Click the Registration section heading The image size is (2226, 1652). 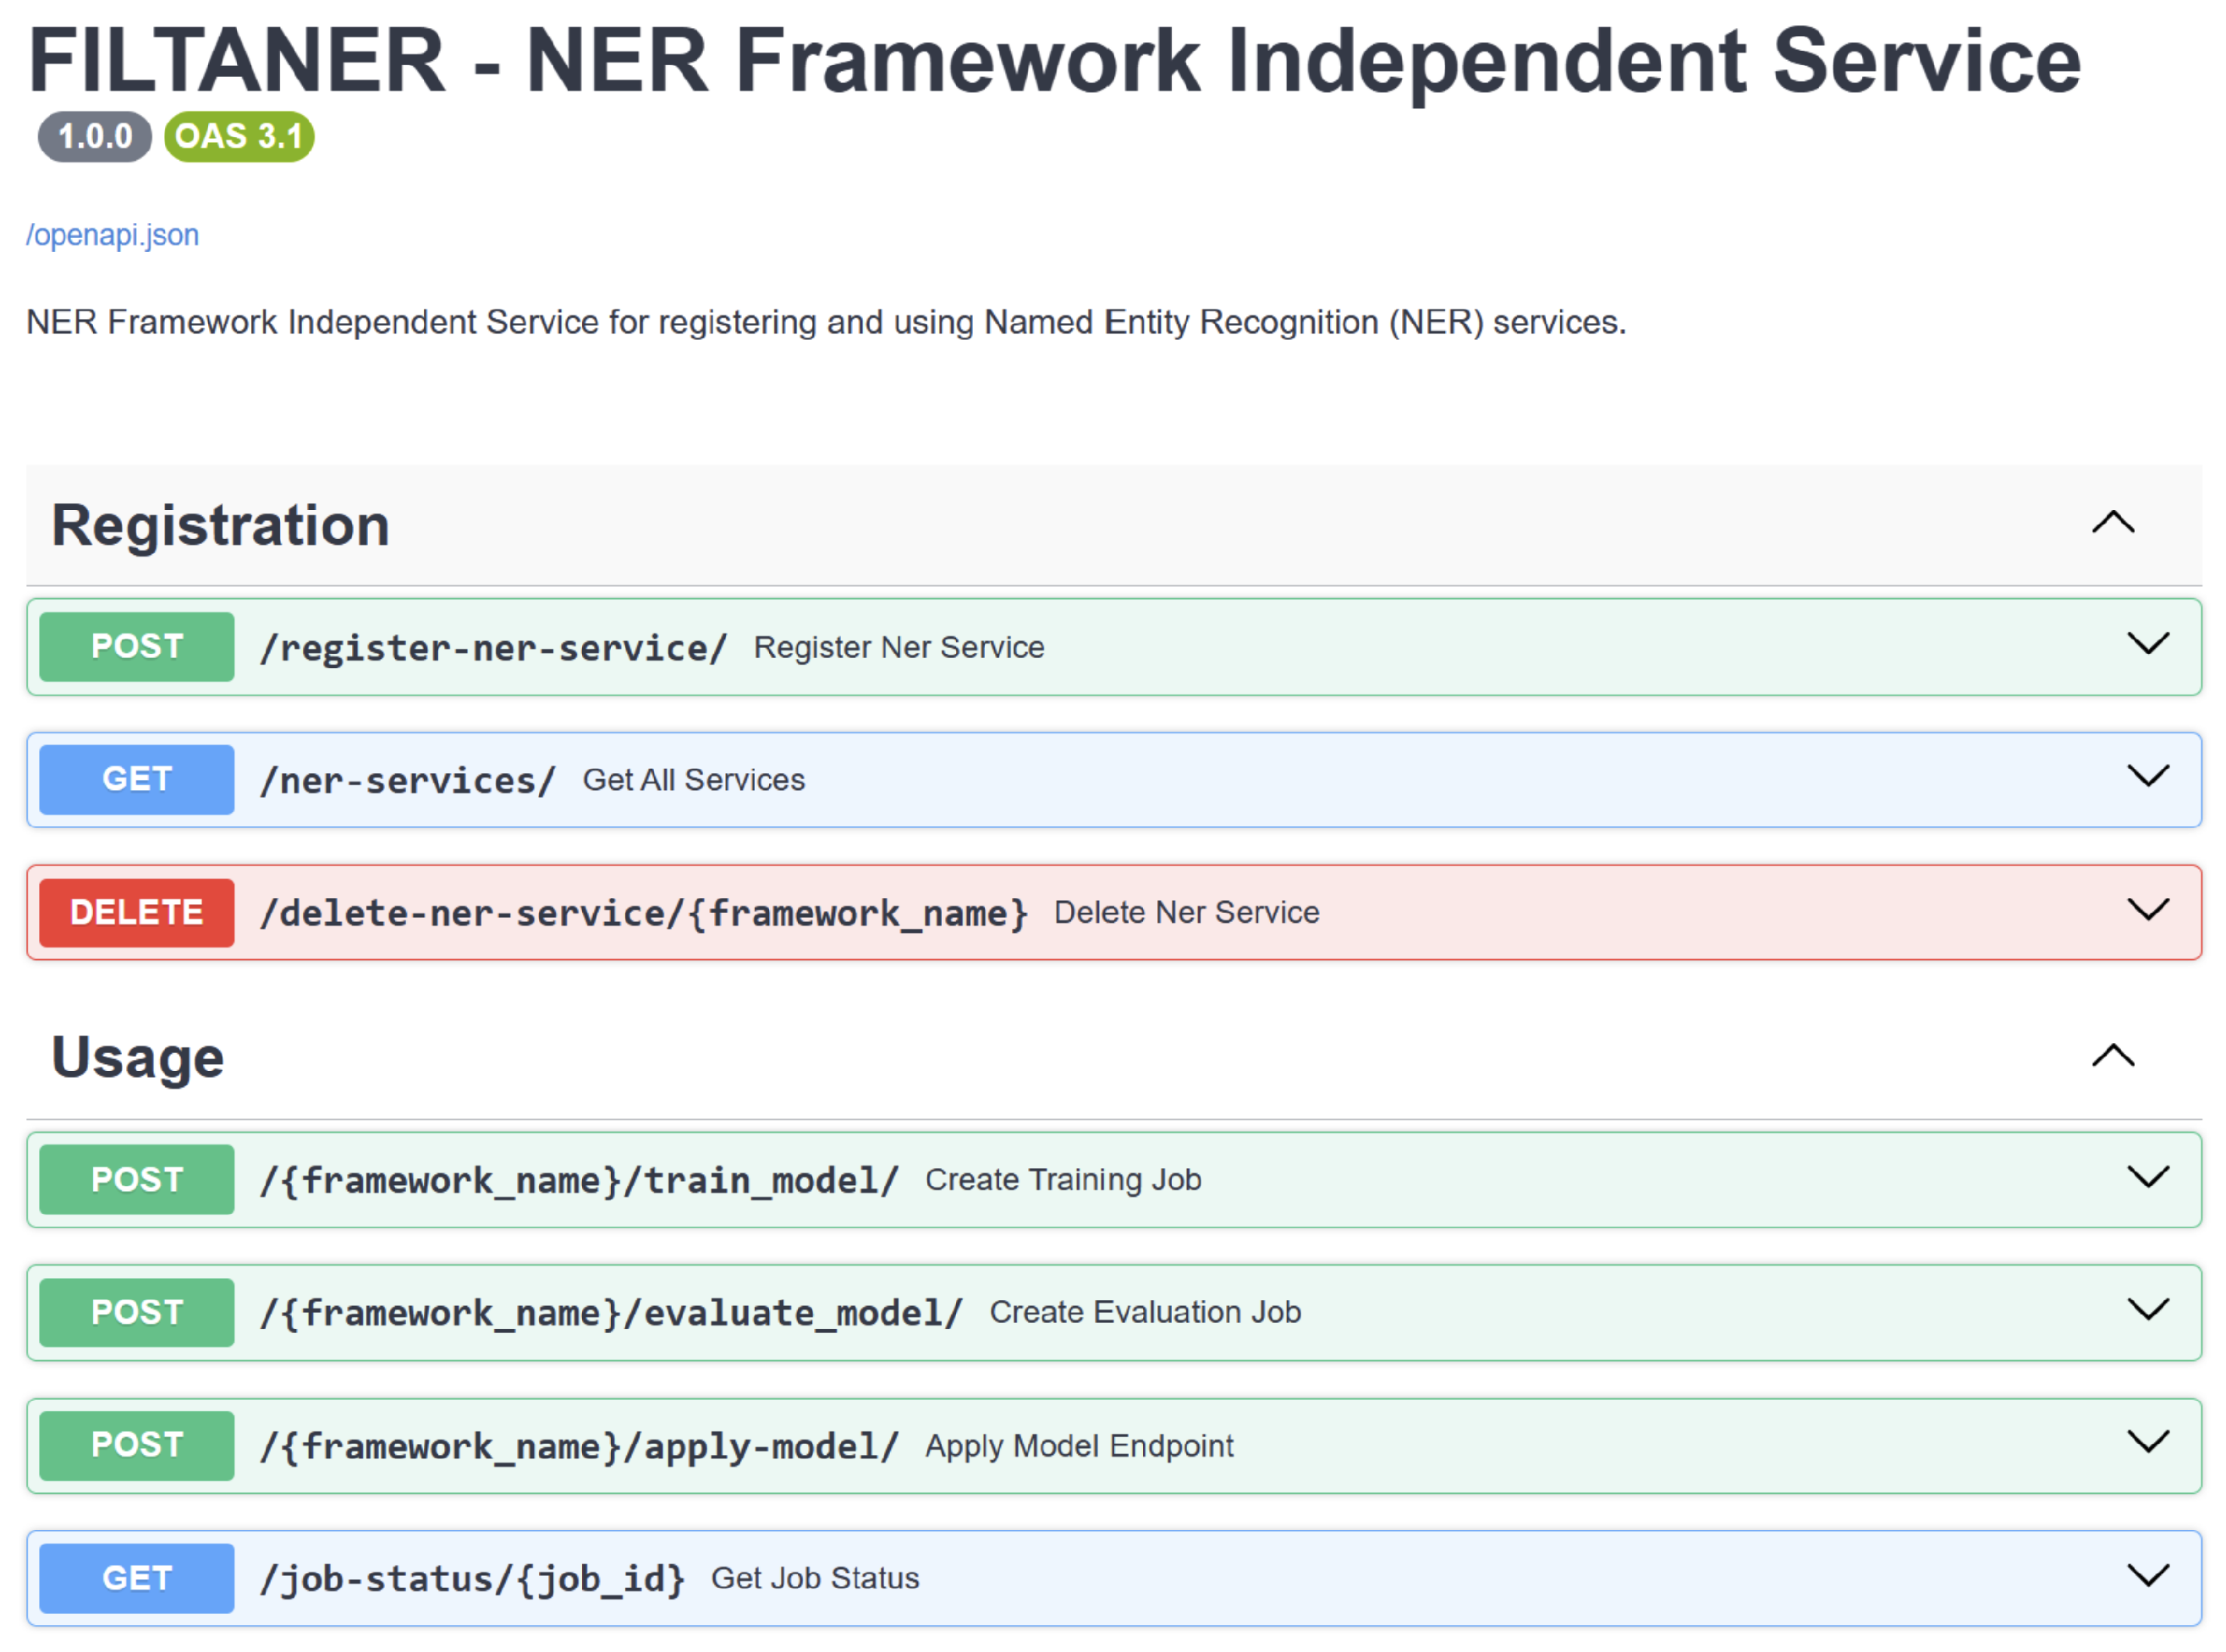point(221,526)
